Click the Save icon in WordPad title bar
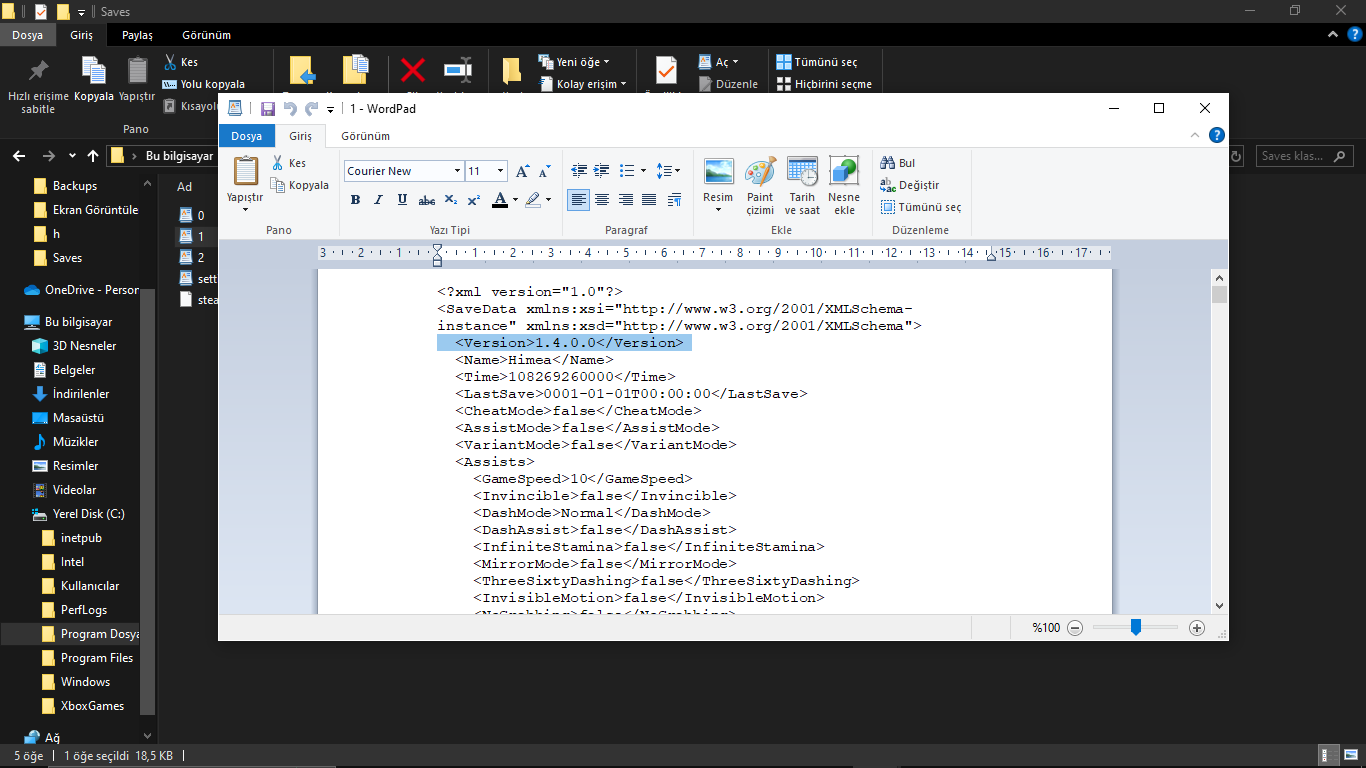 268,109
